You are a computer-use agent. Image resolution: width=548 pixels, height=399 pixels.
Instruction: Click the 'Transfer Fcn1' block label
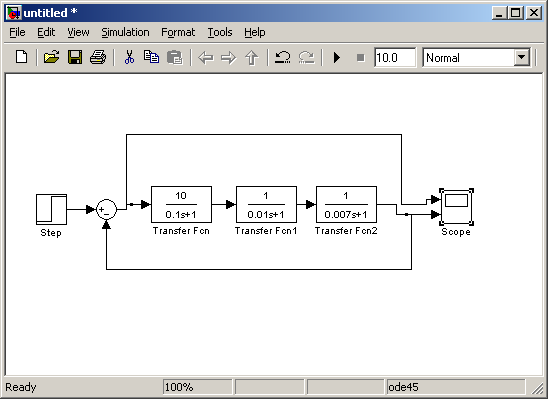(x=266, y=231)
